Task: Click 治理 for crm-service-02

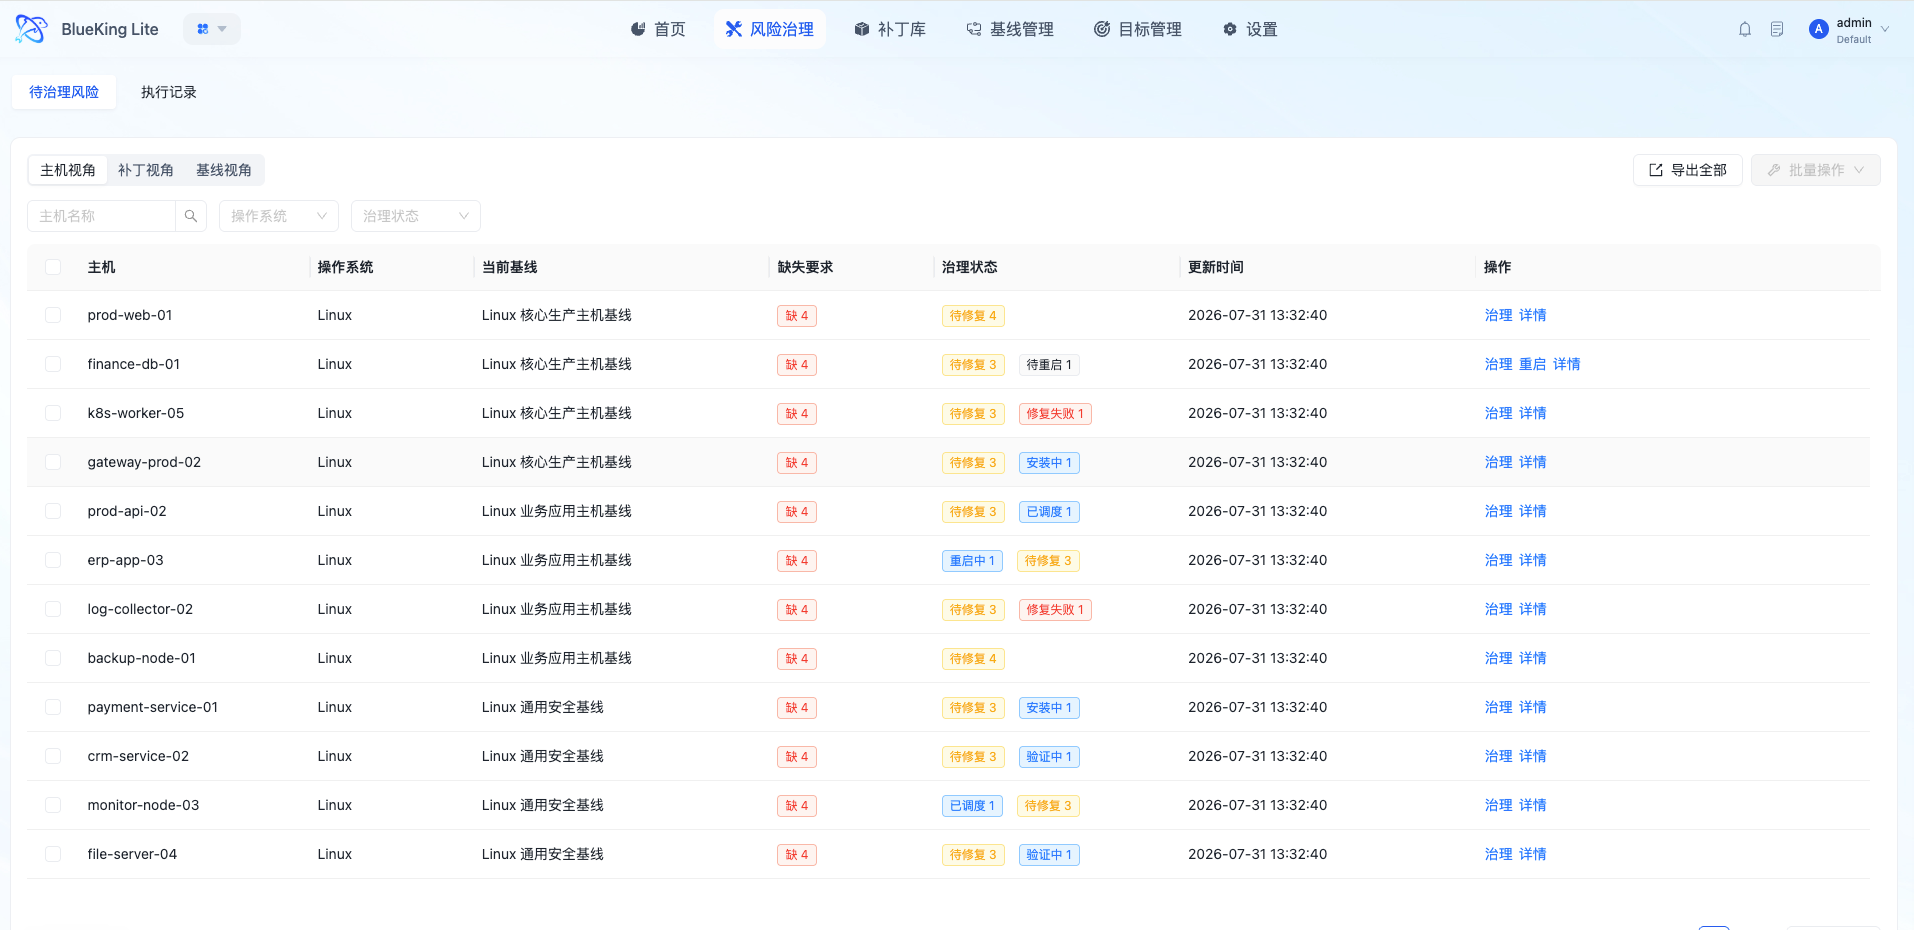Action: (x=1498, y=756)
